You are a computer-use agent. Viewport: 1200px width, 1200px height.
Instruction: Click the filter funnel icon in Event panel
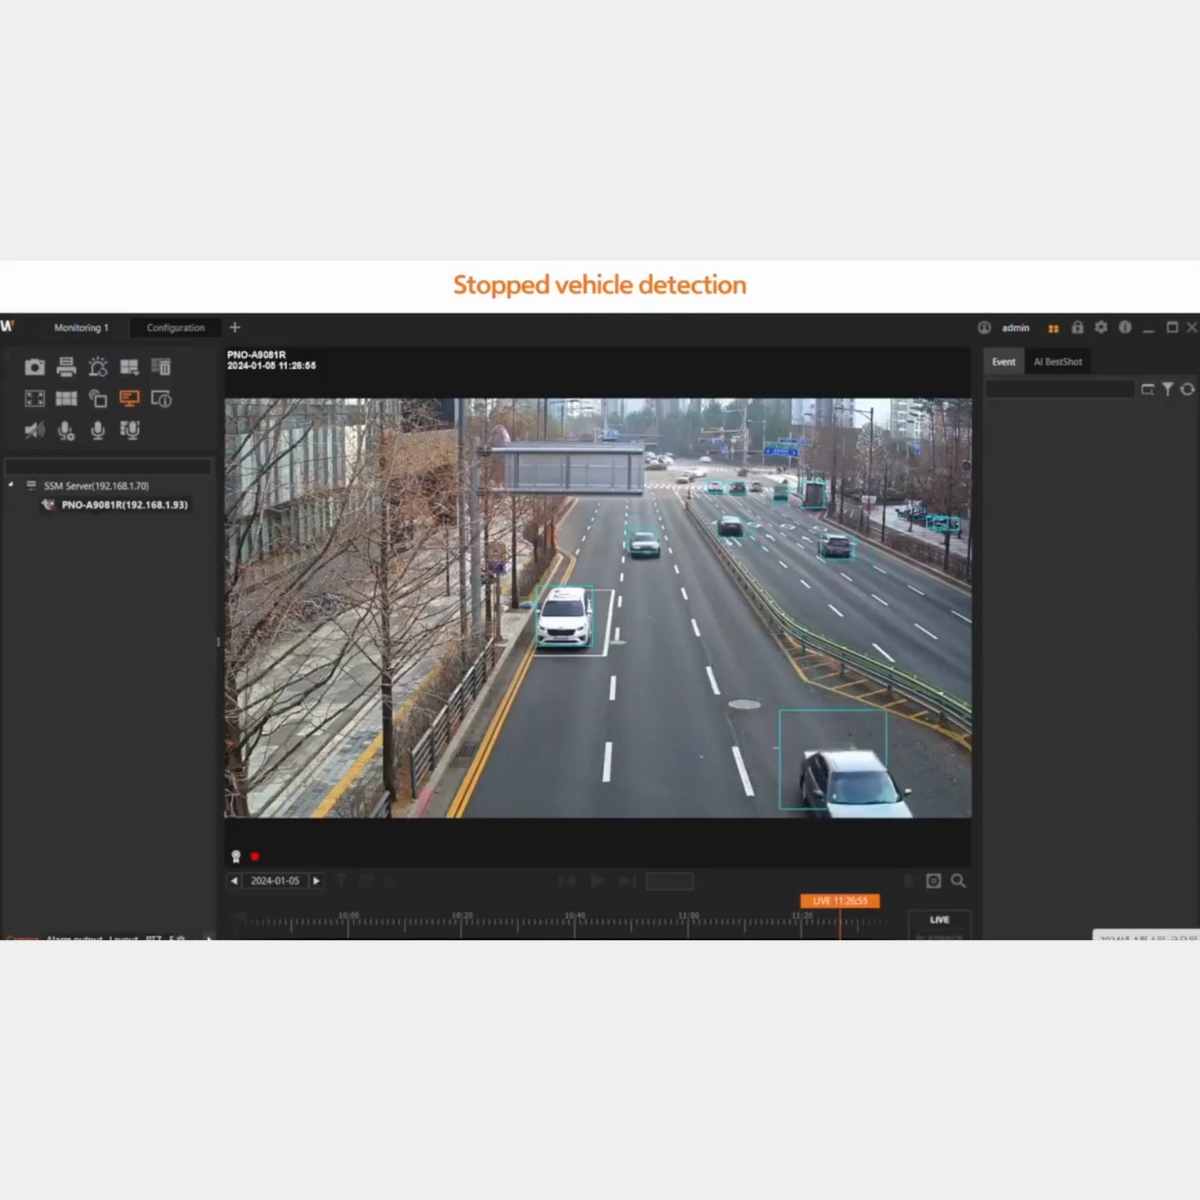[x=1167, y=389]
